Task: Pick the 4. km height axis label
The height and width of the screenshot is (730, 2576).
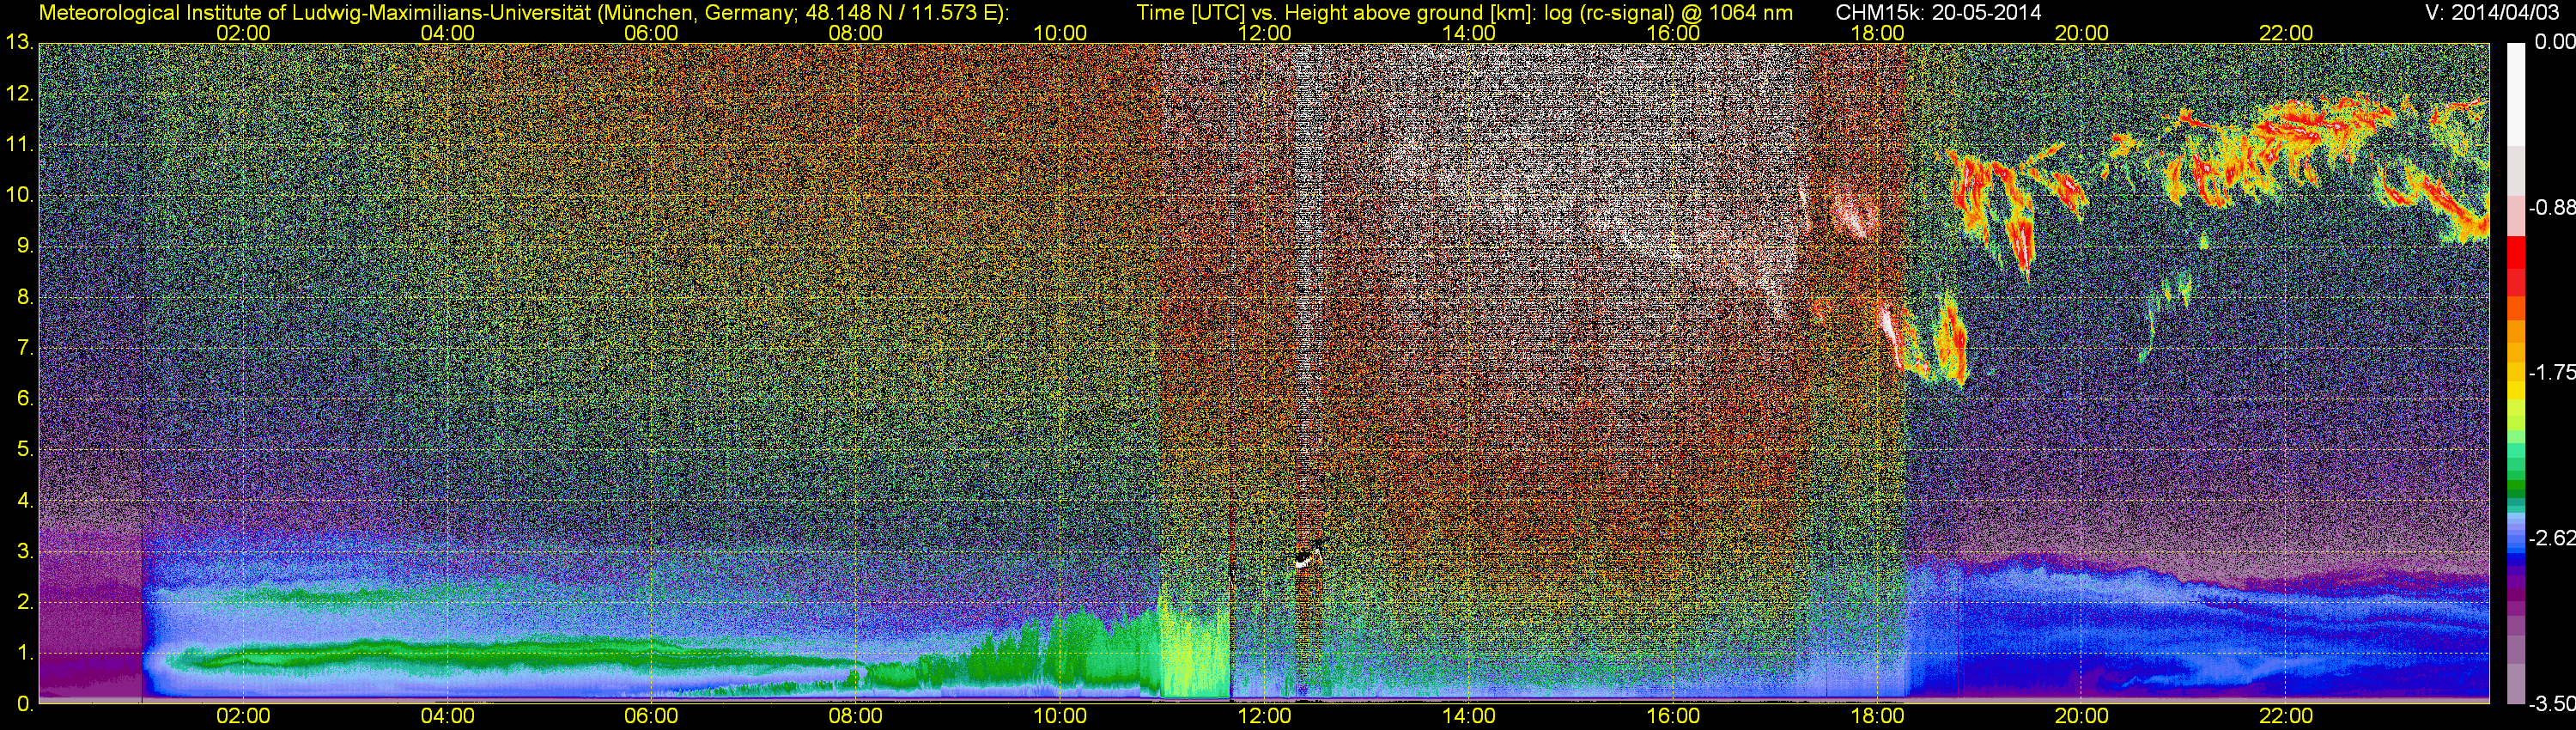Action: (x=25, y=500)
